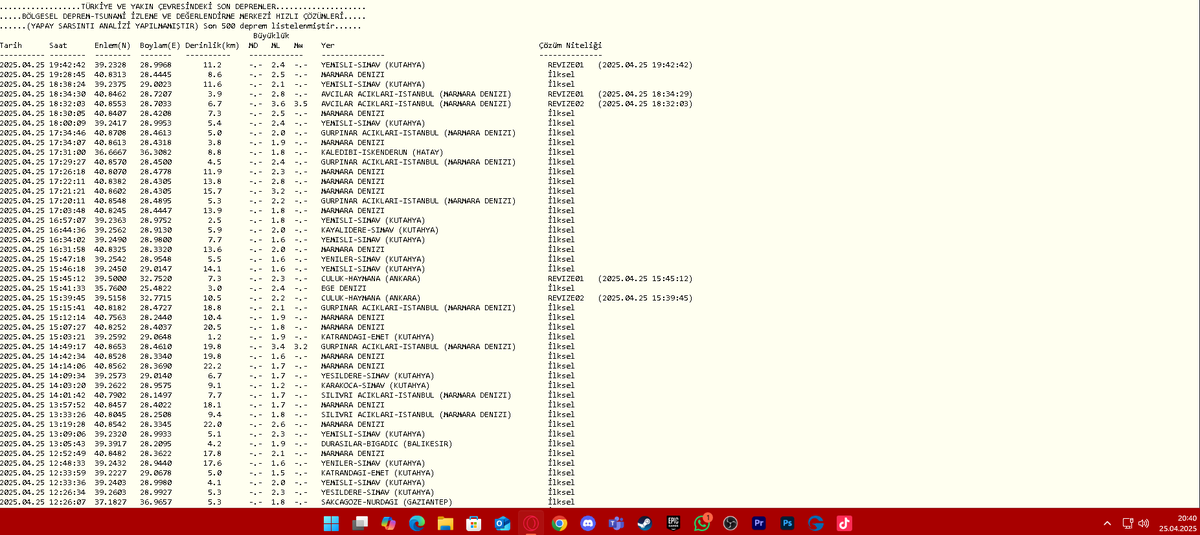Launch Steam from the taskbar
The width and height of the screenshot is (1200, 535).
point(645,523)
